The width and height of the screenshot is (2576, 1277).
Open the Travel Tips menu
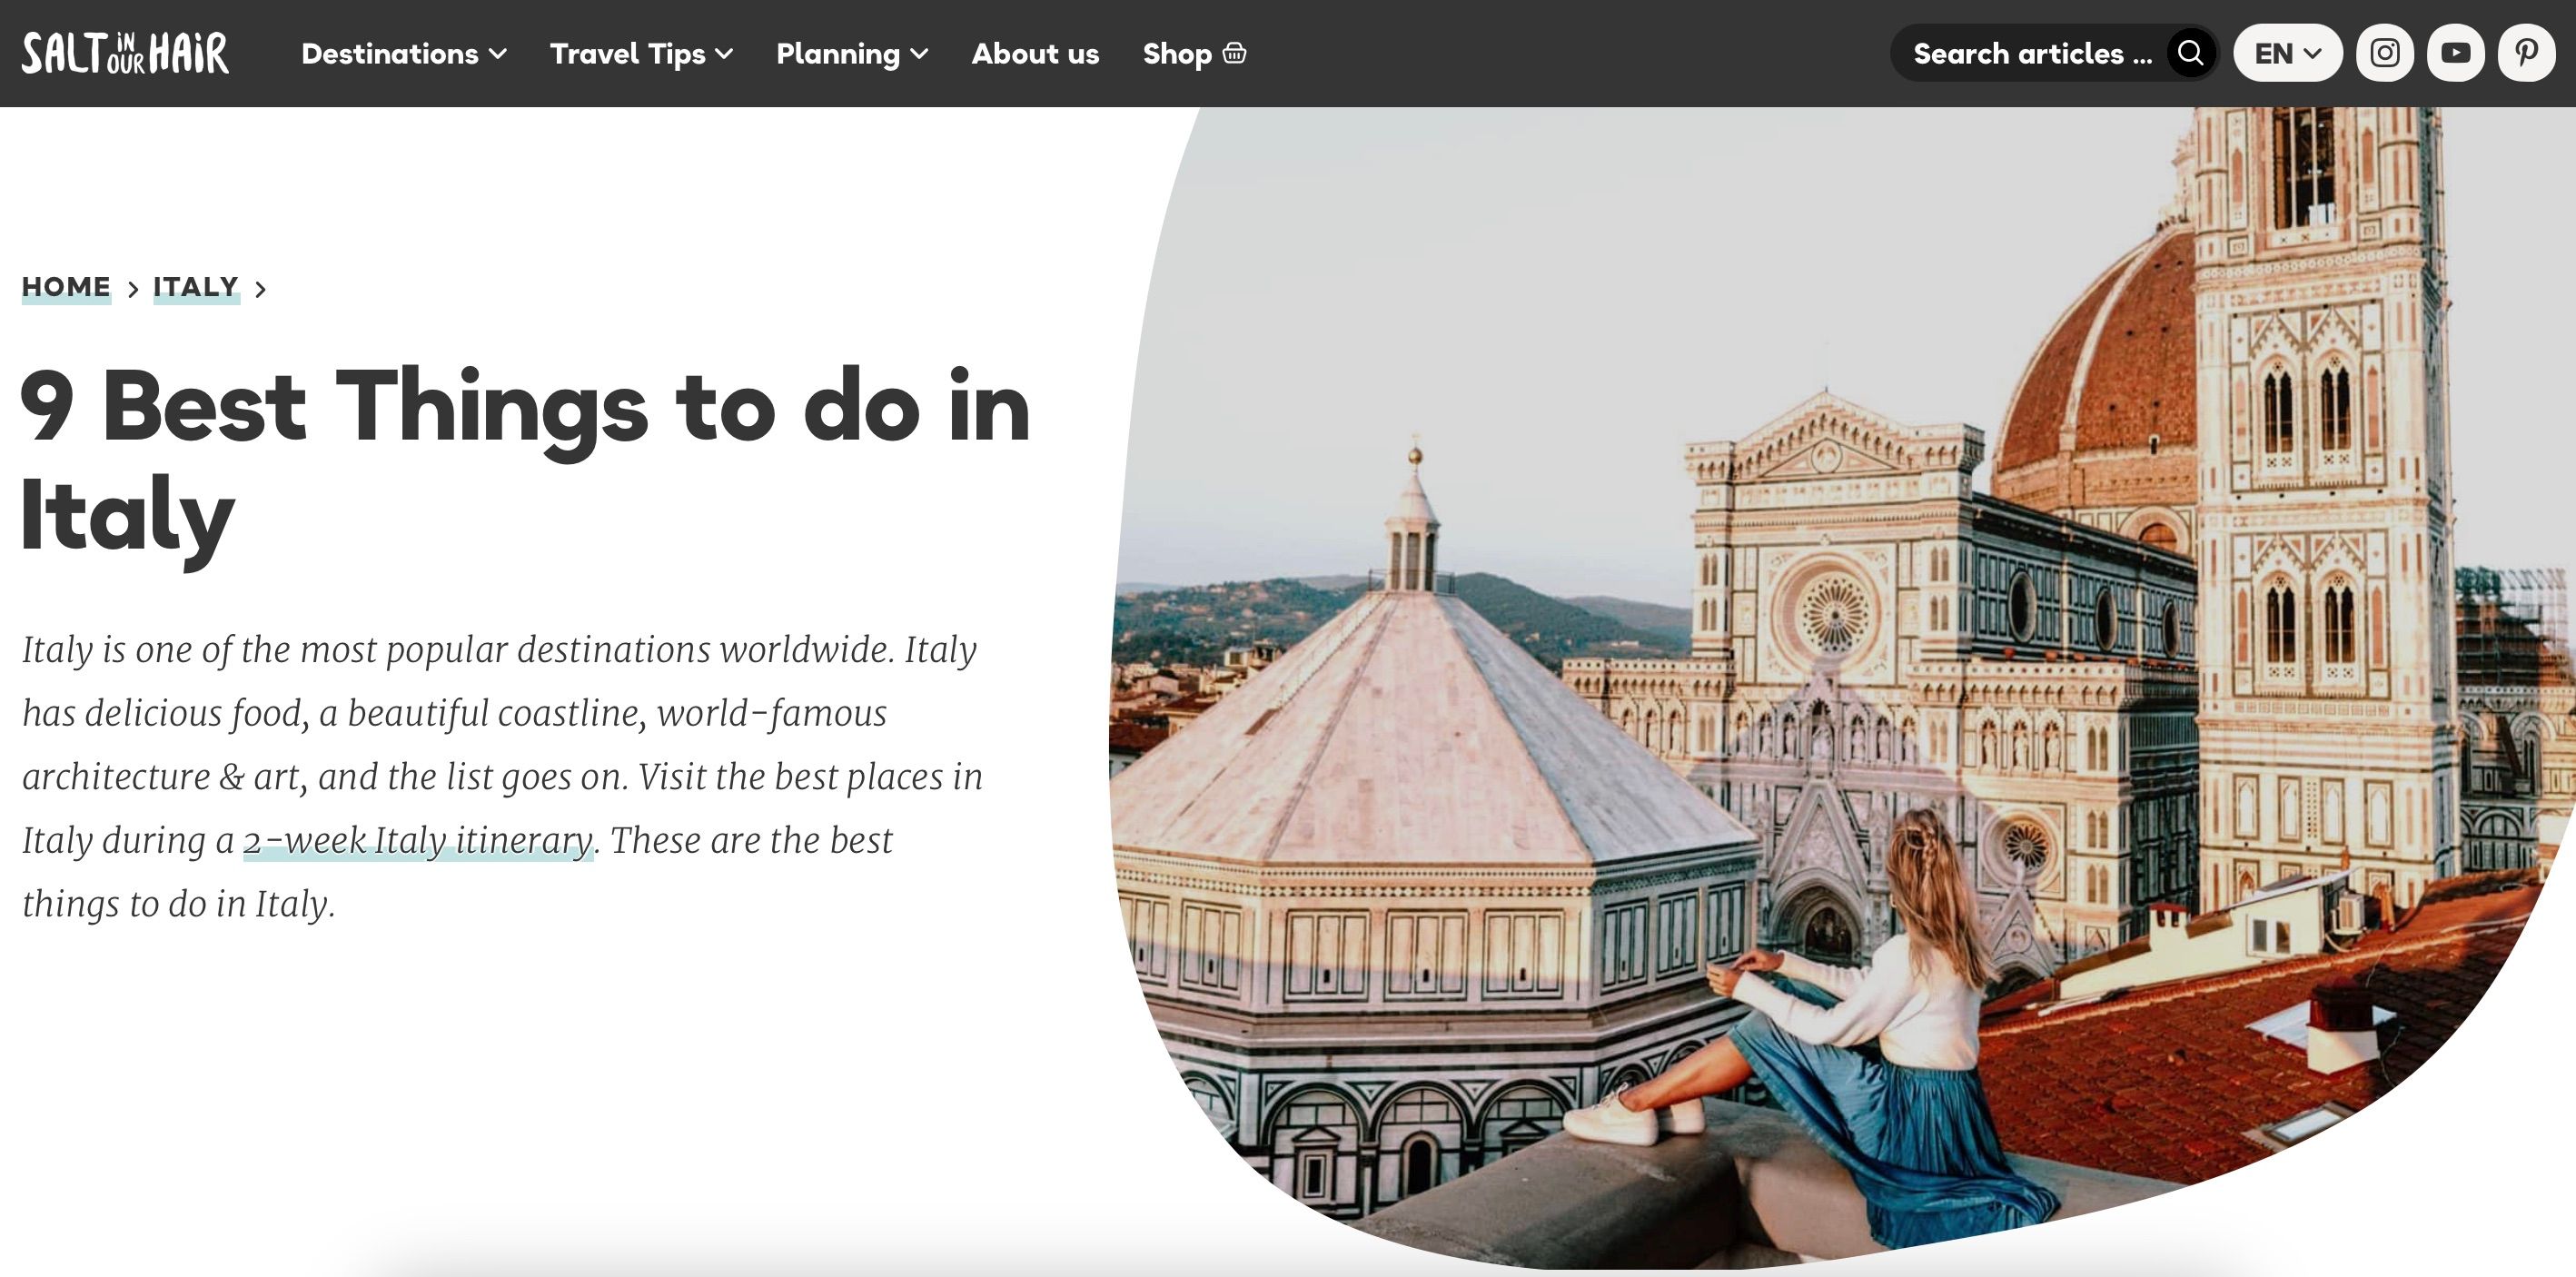(x=628, y=54)
